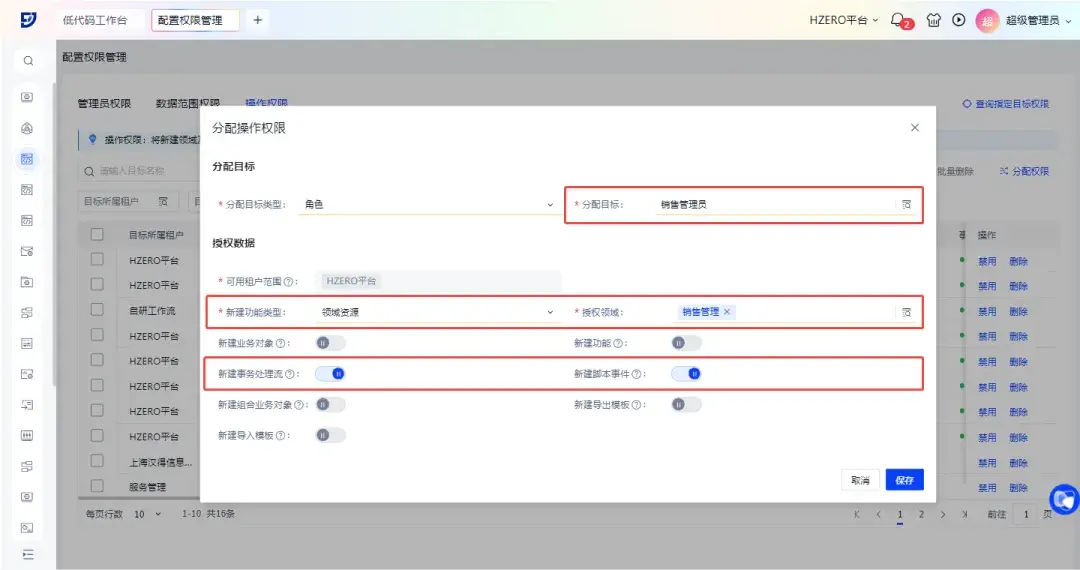Select the 配置权限管理 tab
Viewport: 1080px width, 570px height.
click(x=196, y=21)
